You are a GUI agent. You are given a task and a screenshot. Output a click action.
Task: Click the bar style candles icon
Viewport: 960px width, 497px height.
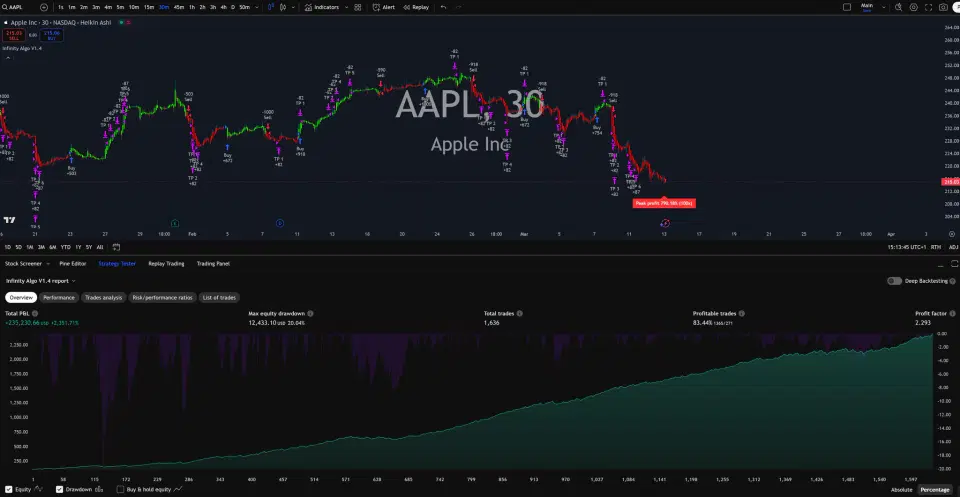[x=270, y=7]
